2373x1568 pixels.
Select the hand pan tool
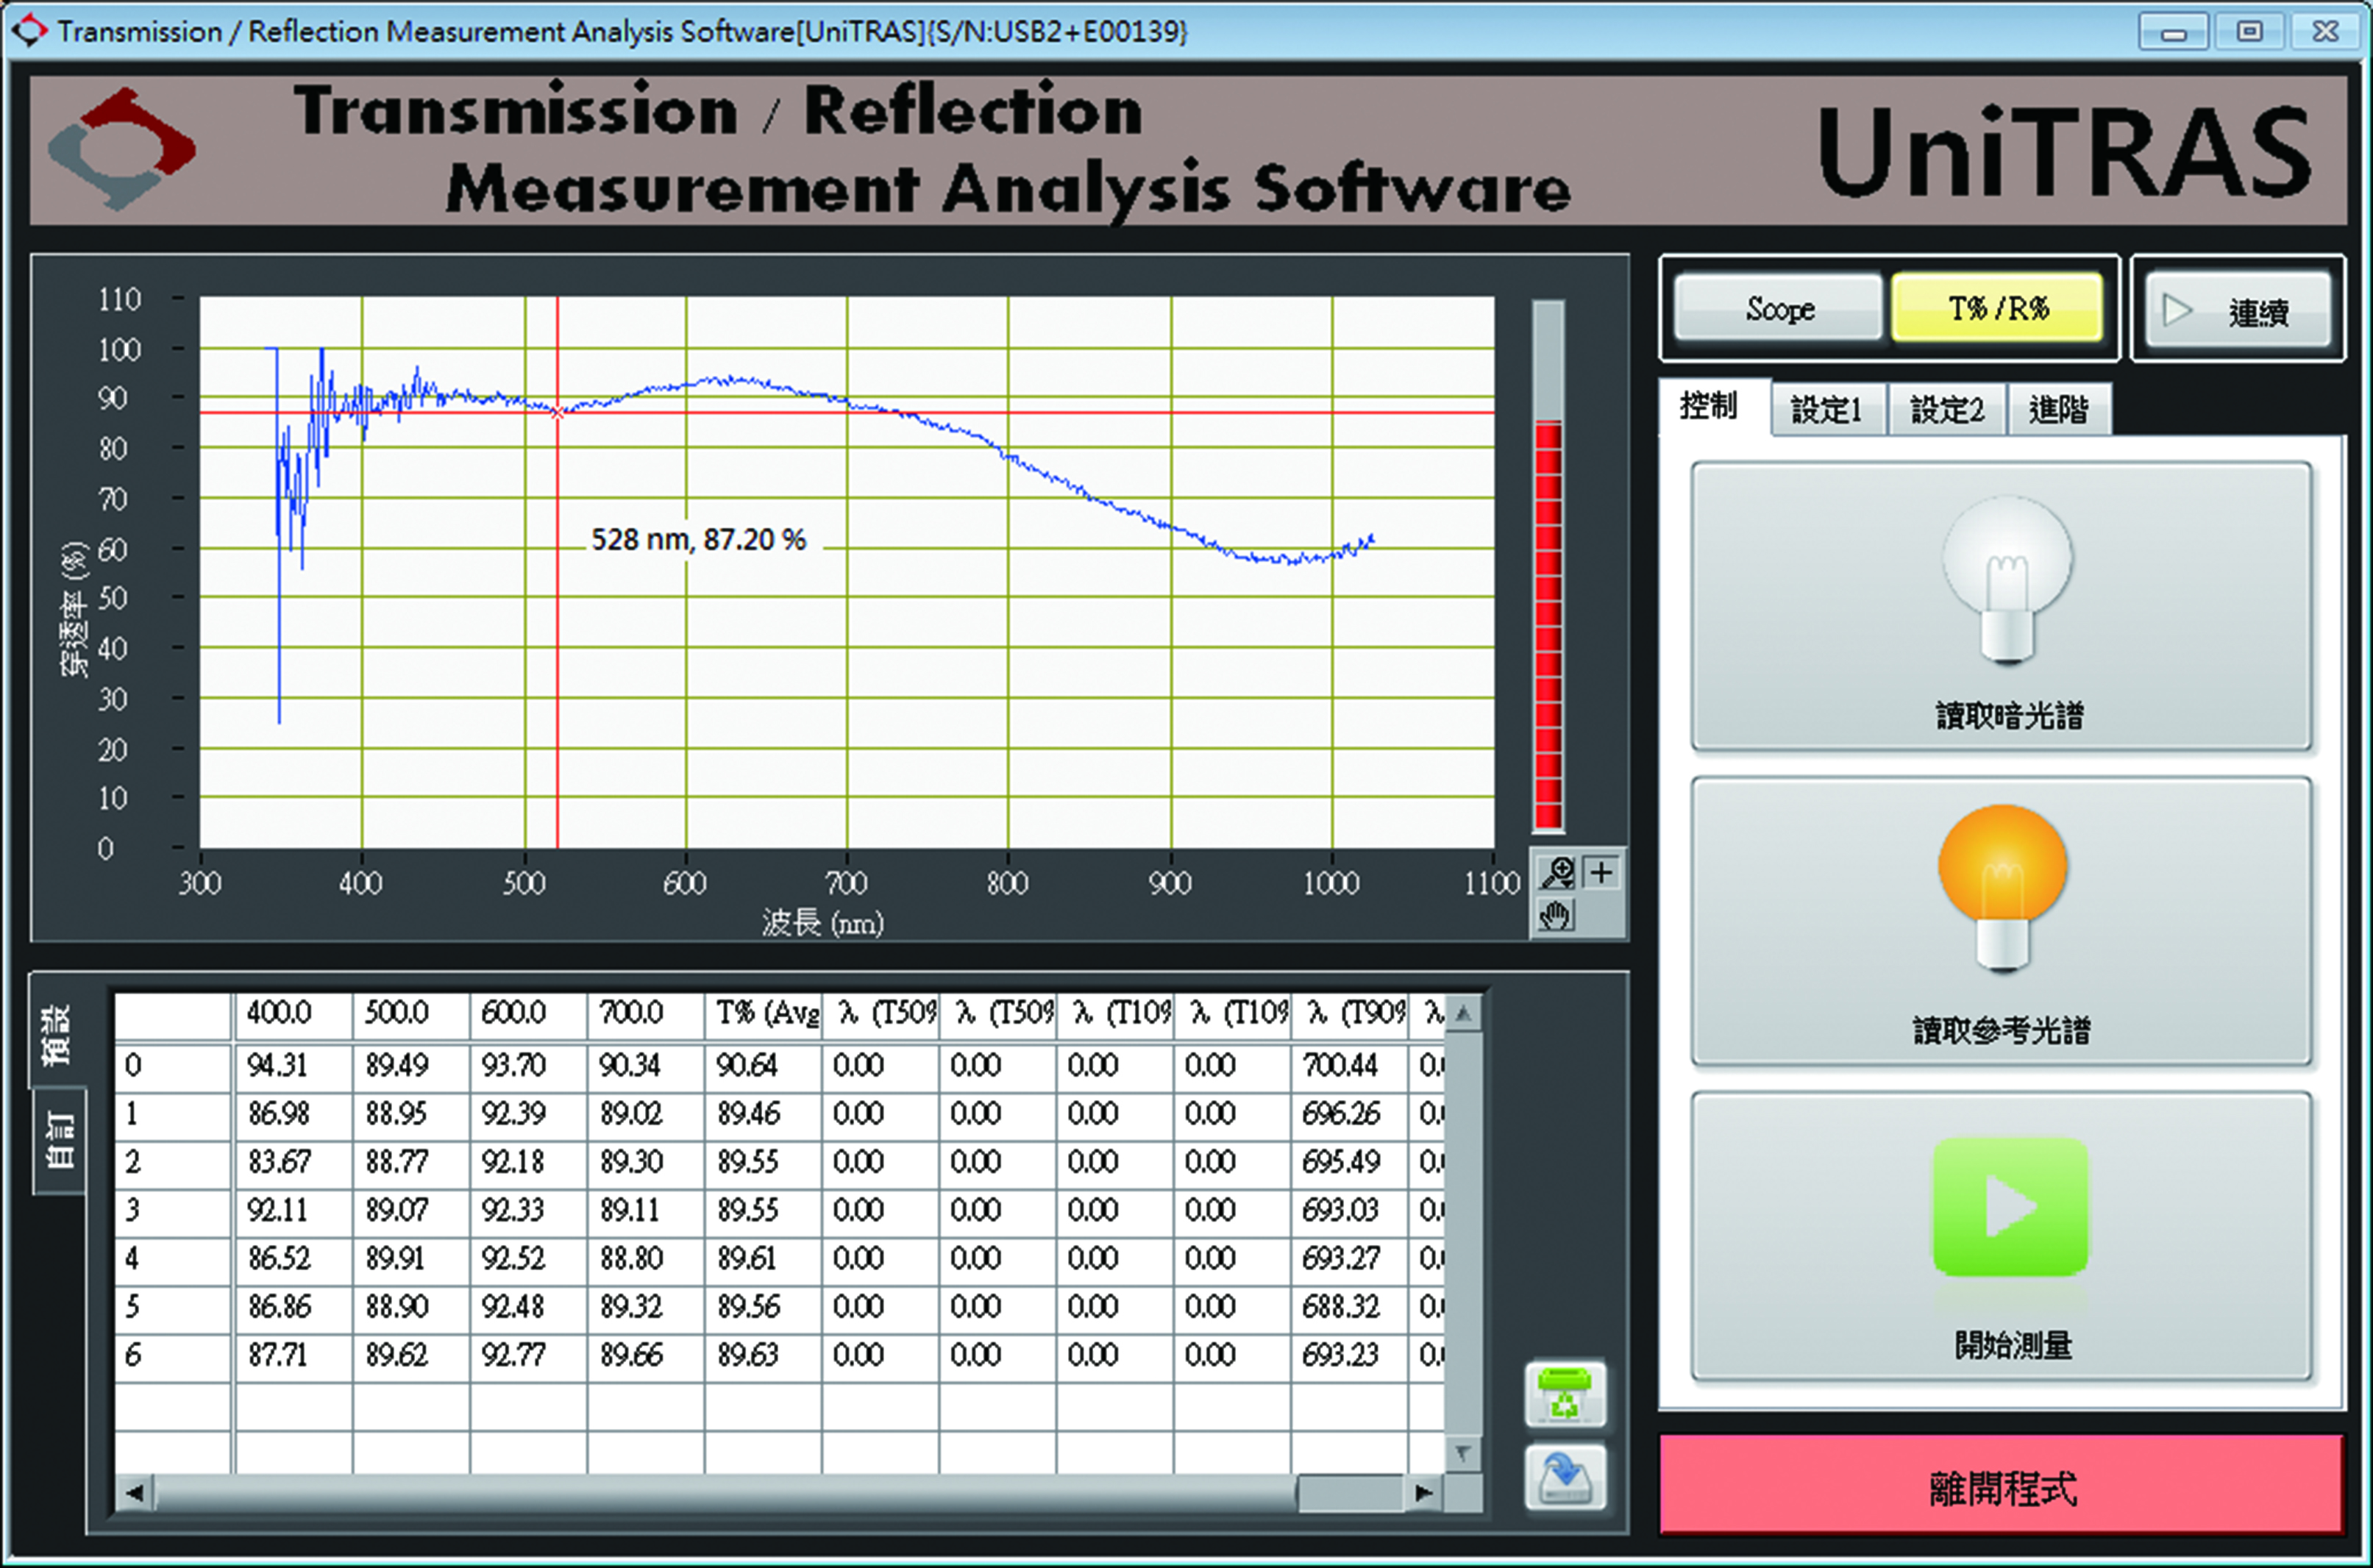pyautogui.click(x=1556, y=914)
